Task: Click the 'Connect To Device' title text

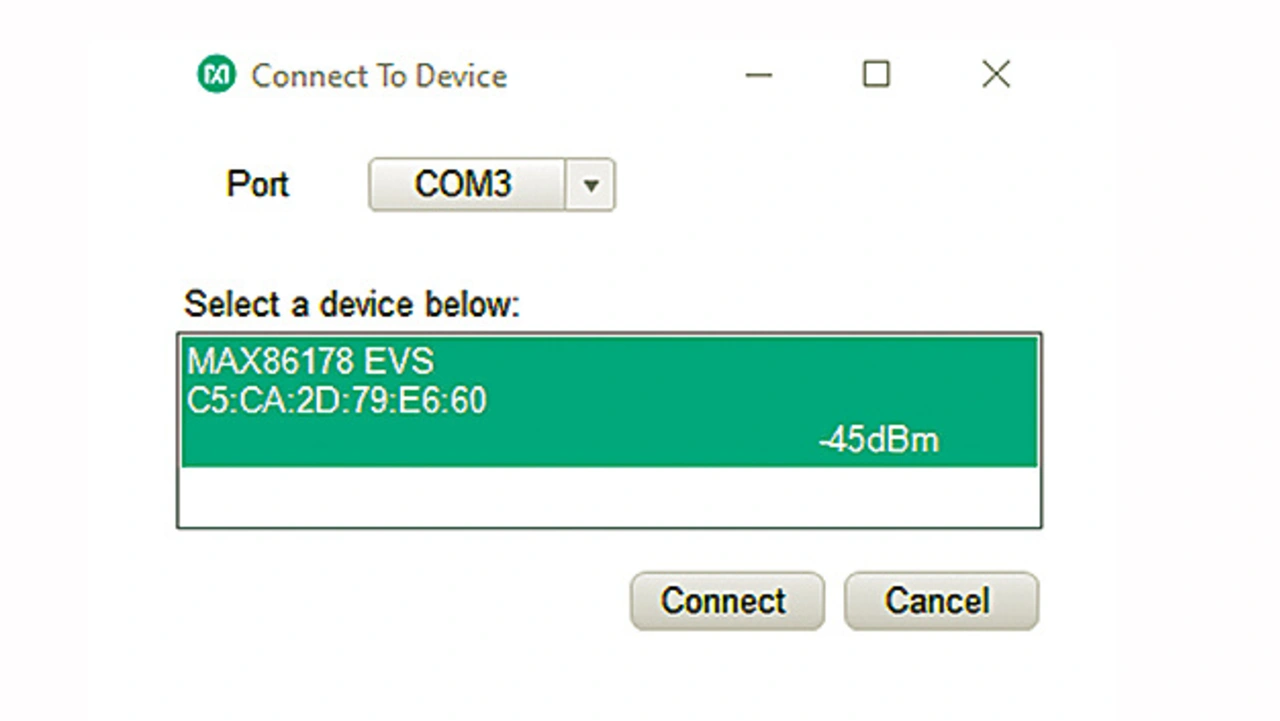Action: click(x=379, y=76)
